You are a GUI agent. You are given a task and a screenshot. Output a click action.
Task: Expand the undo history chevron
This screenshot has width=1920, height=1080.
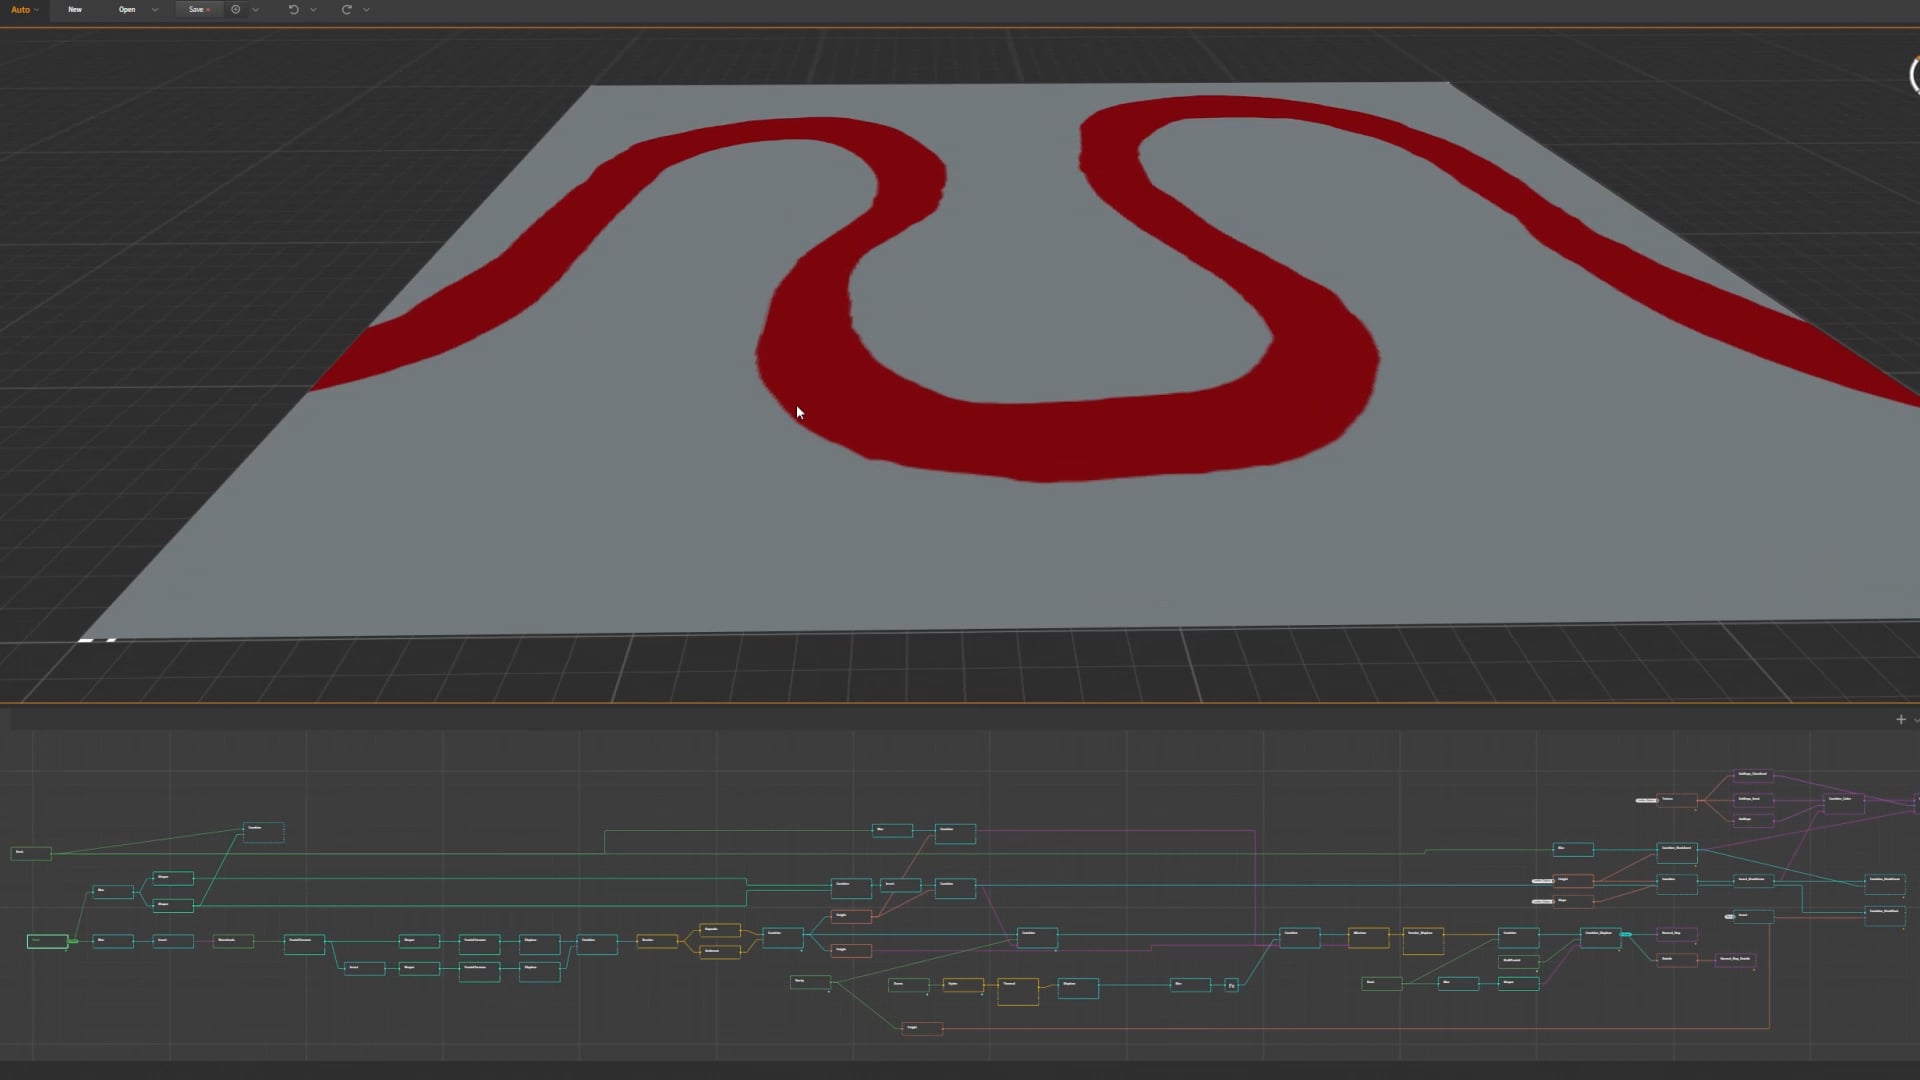click(312, 9)
